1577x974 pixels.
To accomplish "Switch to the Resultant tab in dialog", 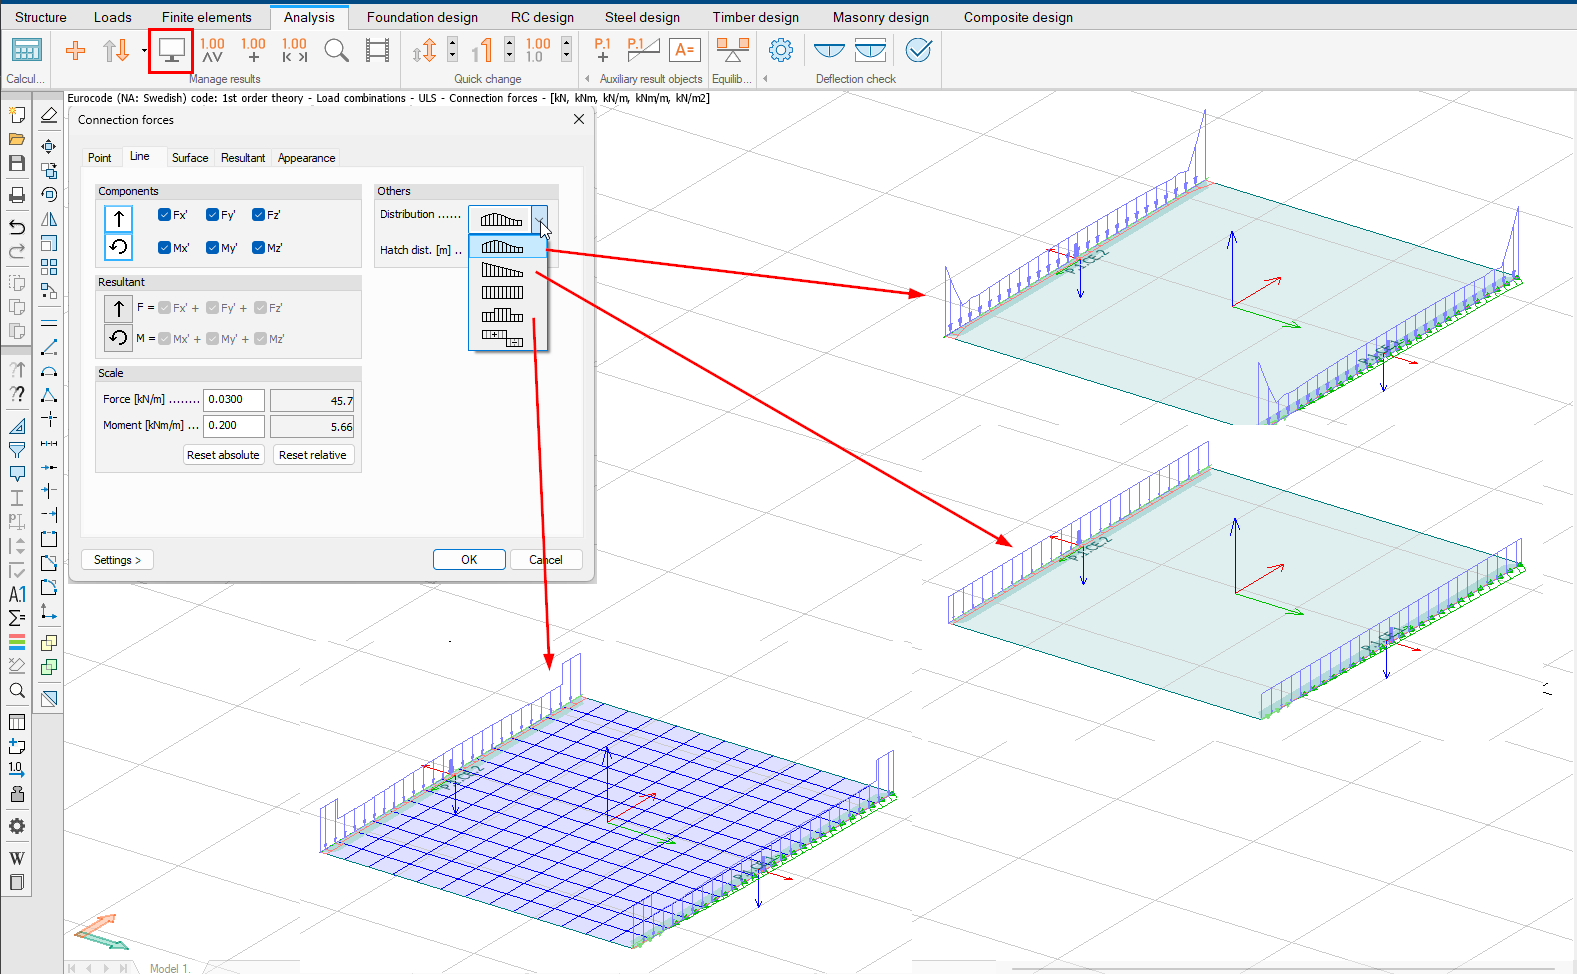I will [243, 158].
